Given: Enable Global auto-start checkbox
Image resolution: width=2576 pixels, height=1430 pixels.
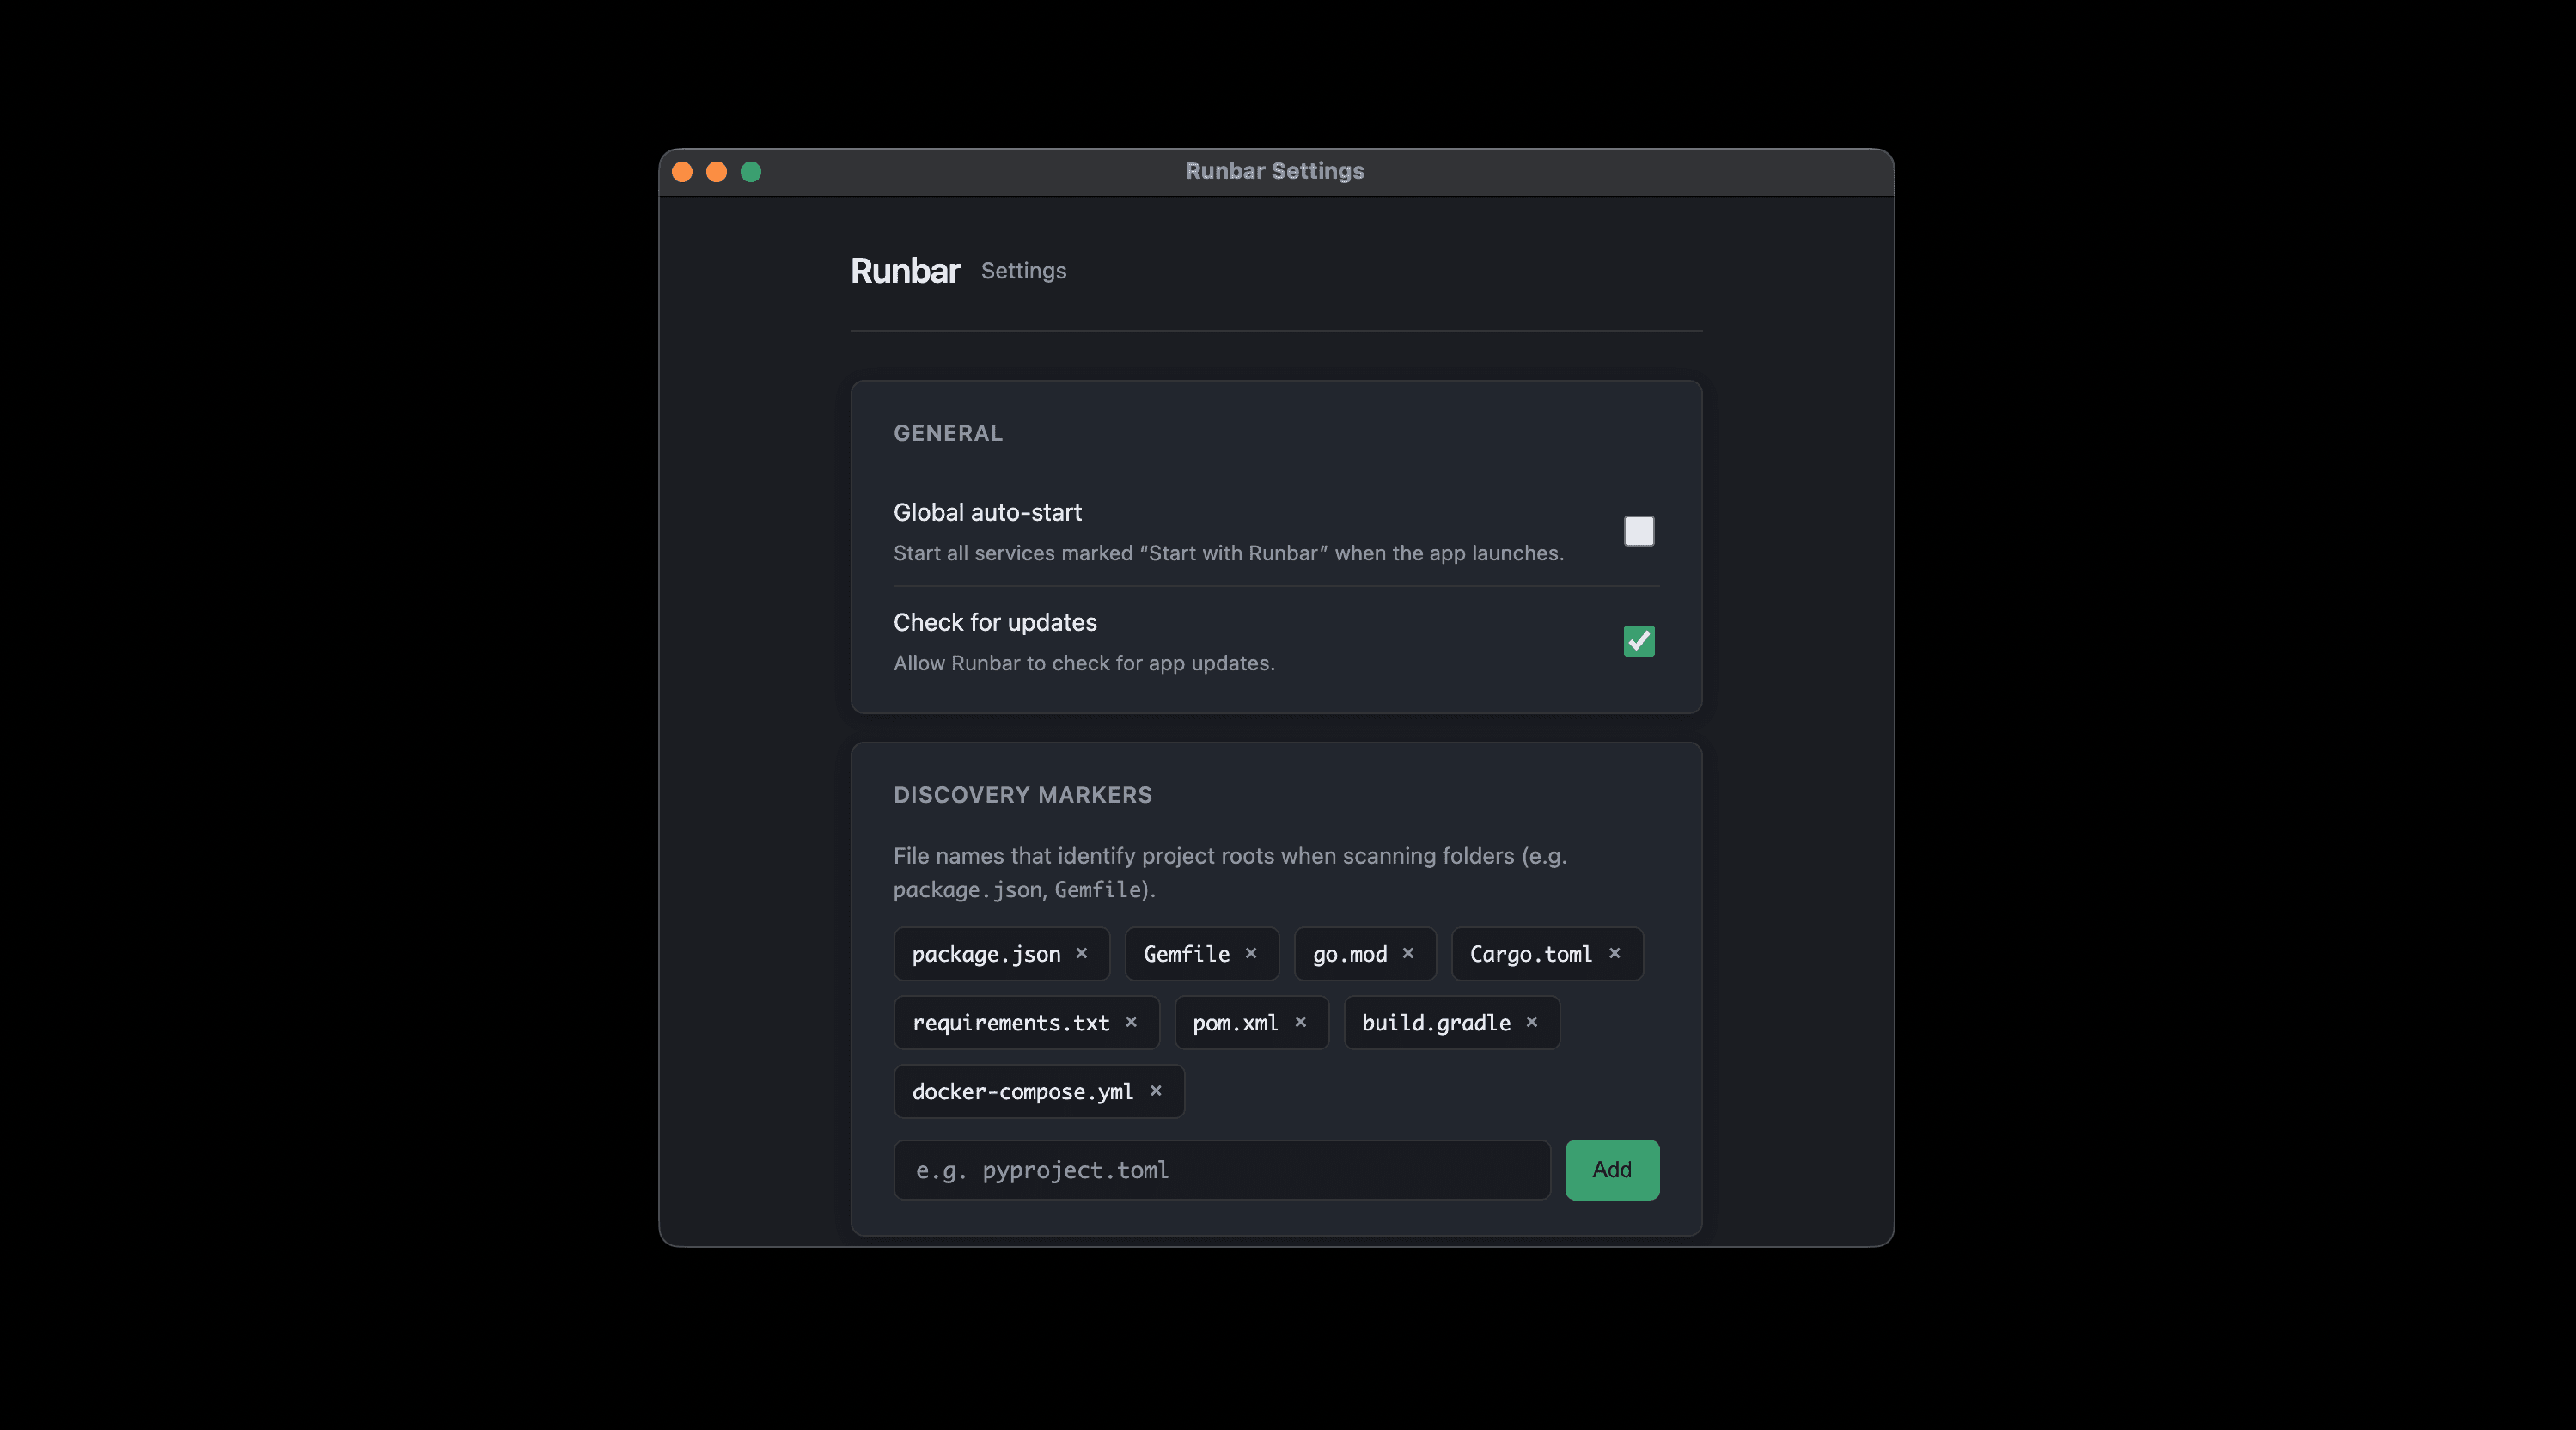Looking at the screenshot, I should click(x=1638, y=531).
